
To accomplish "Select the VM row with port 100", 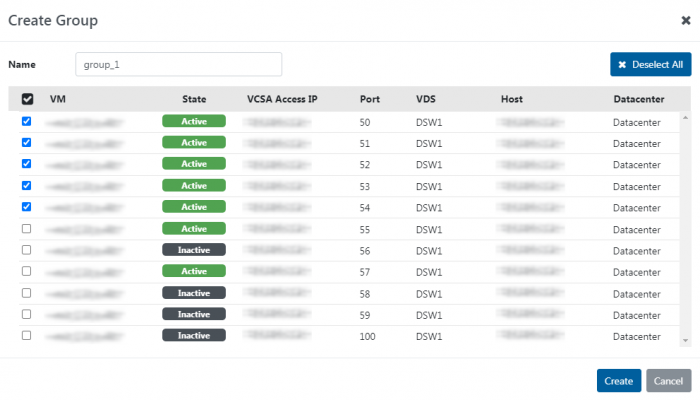I will pos(27,335).
